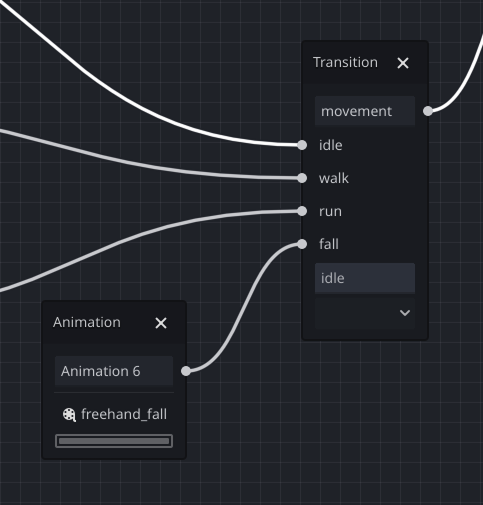Viewport: 483px width, 505px height.
Task: Select the Transition node title
Action: (x=345, y=62)
